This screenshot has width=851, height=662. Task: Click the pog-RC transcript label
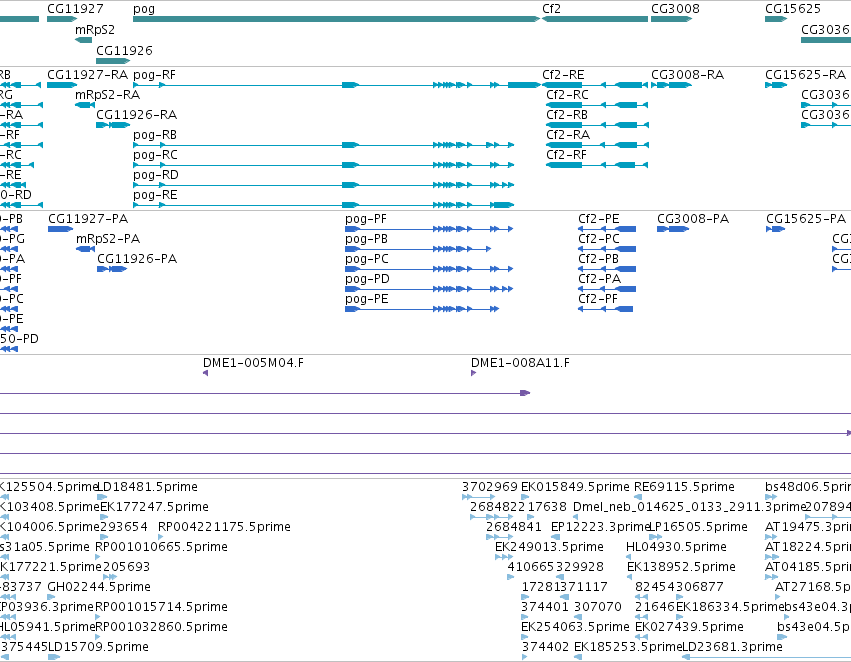coord(155,155)
